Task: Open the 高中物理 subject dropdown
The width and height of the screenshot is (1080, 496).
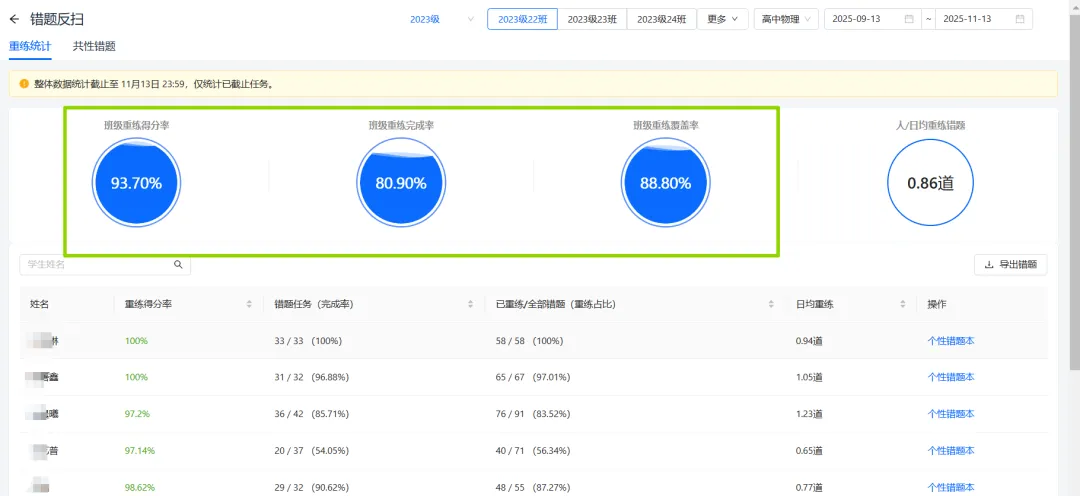Action: point(787,19)
